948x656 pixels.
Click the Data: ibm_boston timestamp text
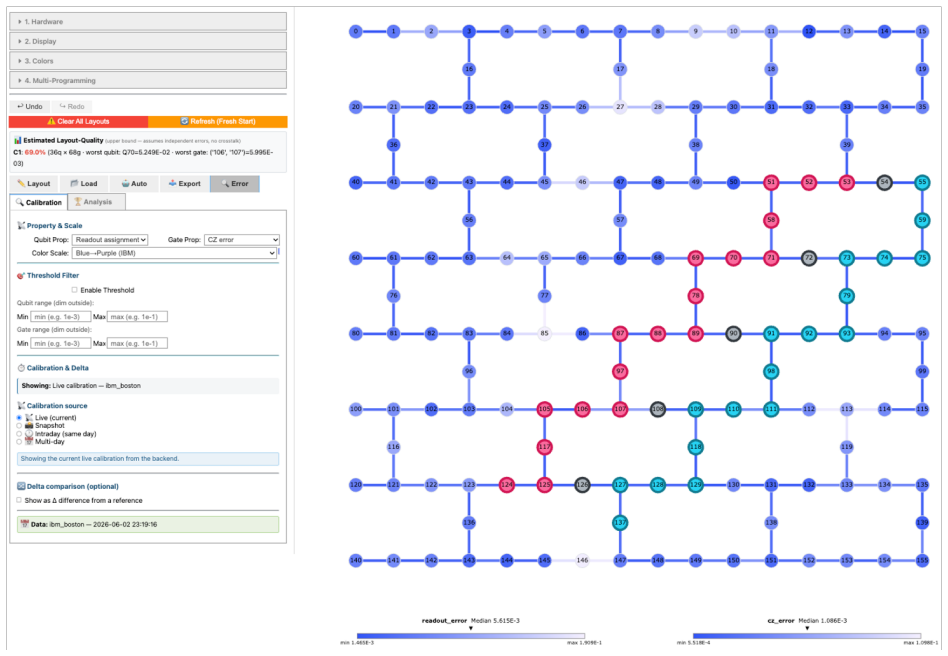(94, 525)
